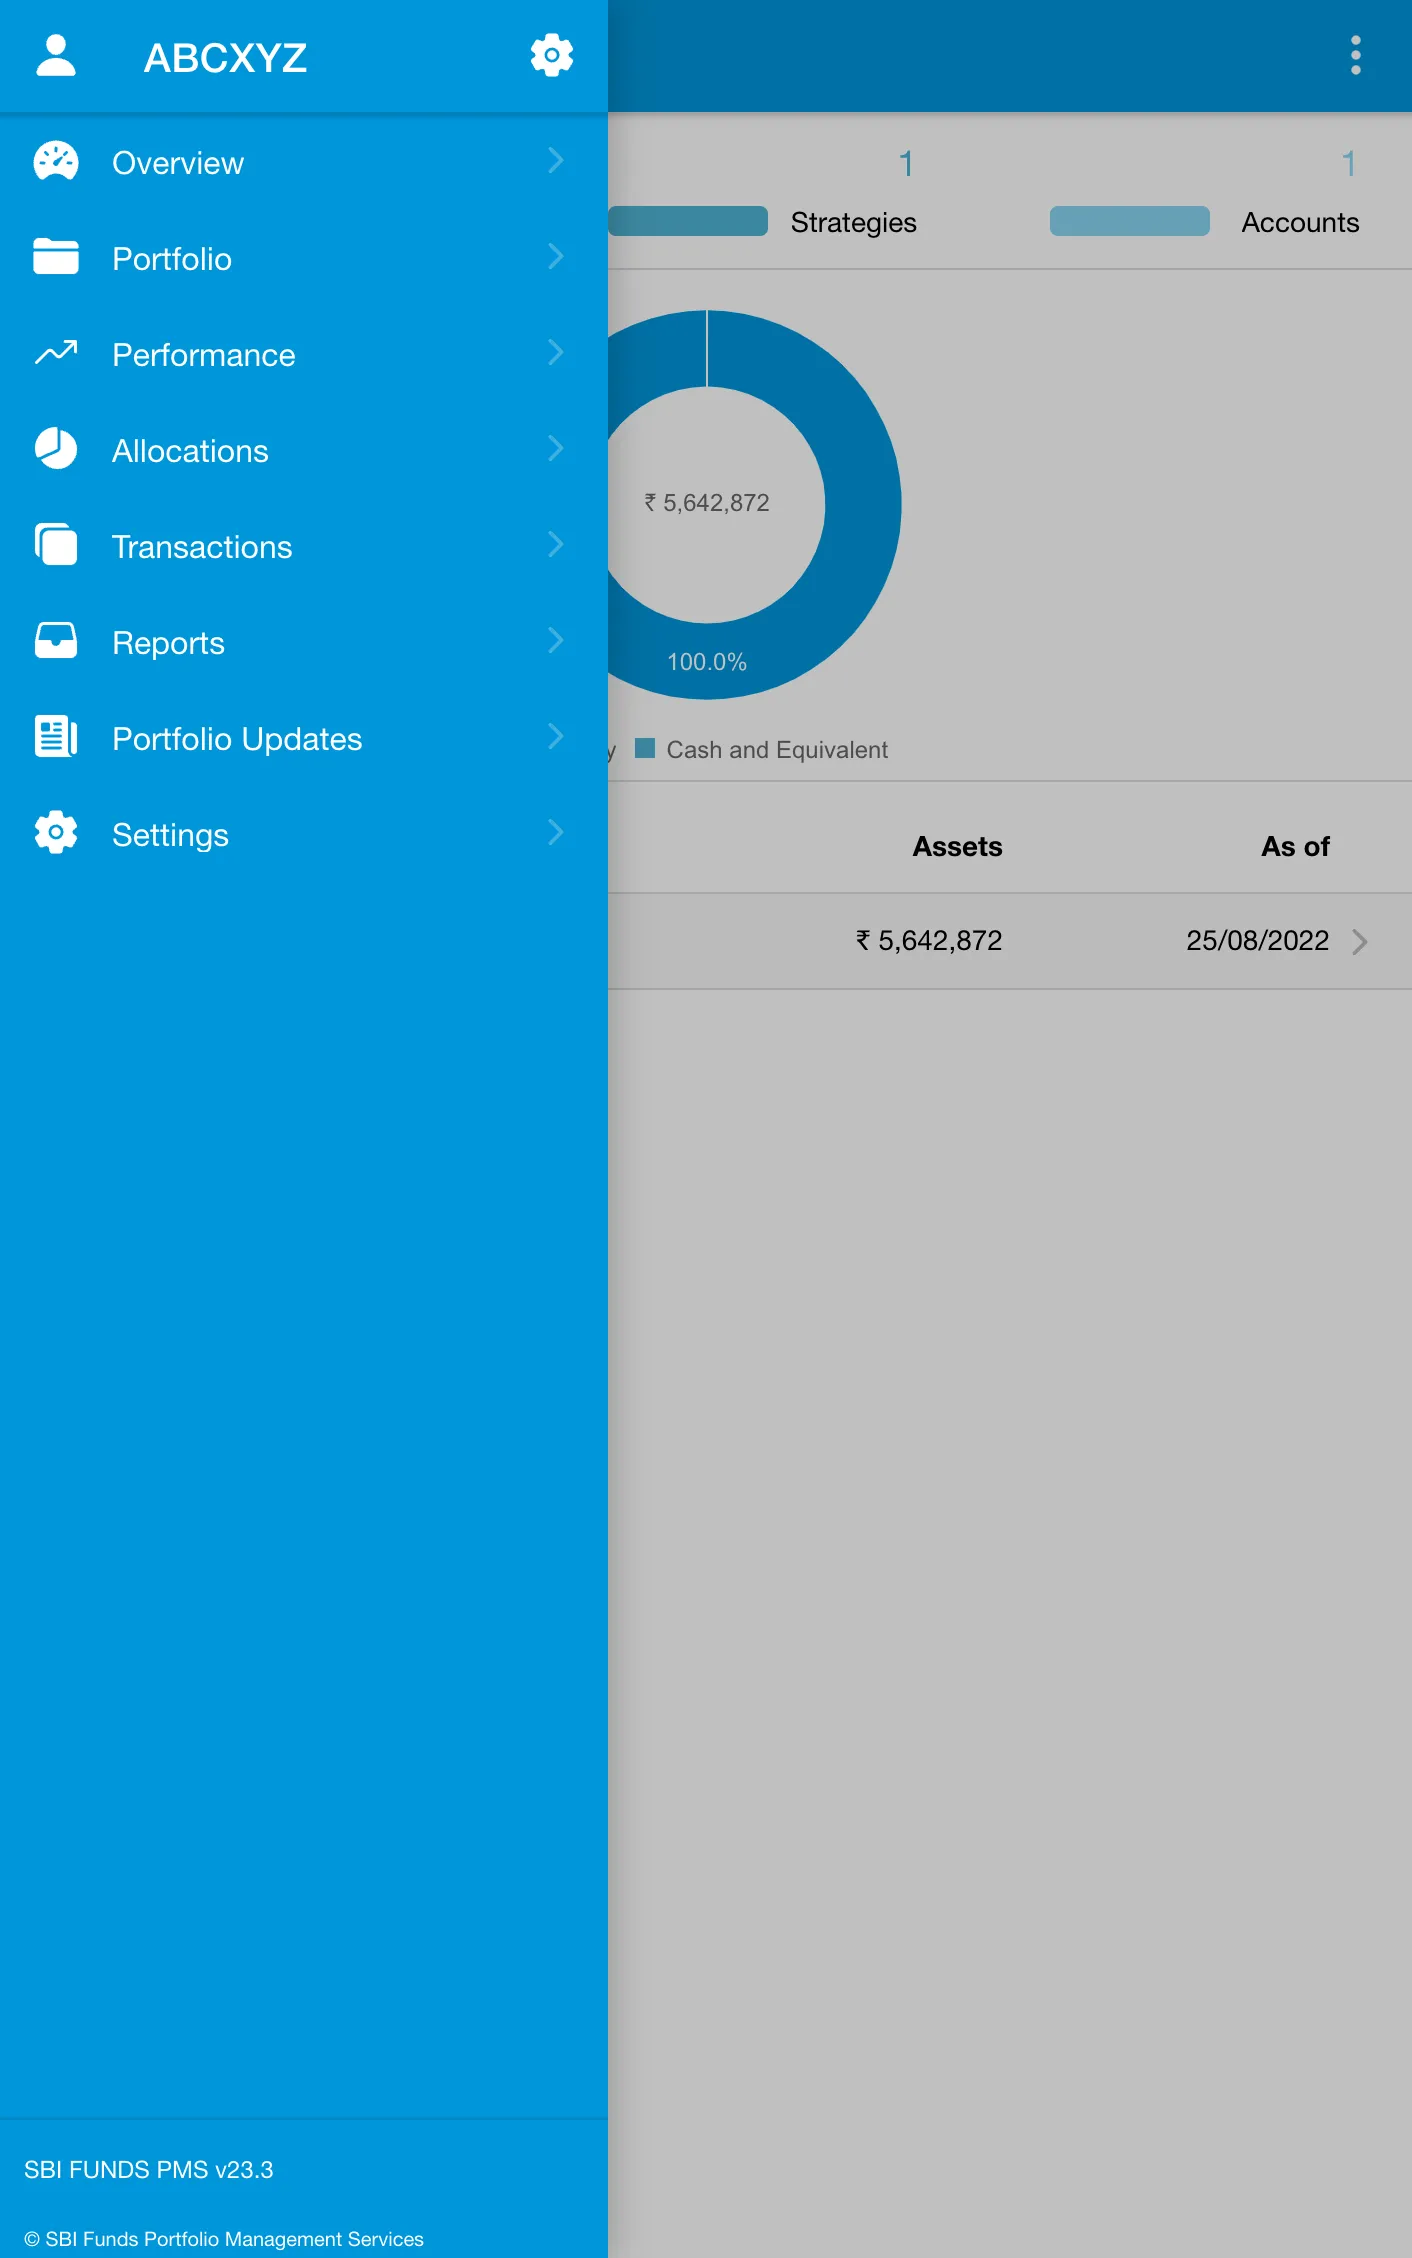Image resolution: width=1412 pixels, height=2258 pixels.
Task: Click the Settings gear icon in menu
Action: click(56, 832)
